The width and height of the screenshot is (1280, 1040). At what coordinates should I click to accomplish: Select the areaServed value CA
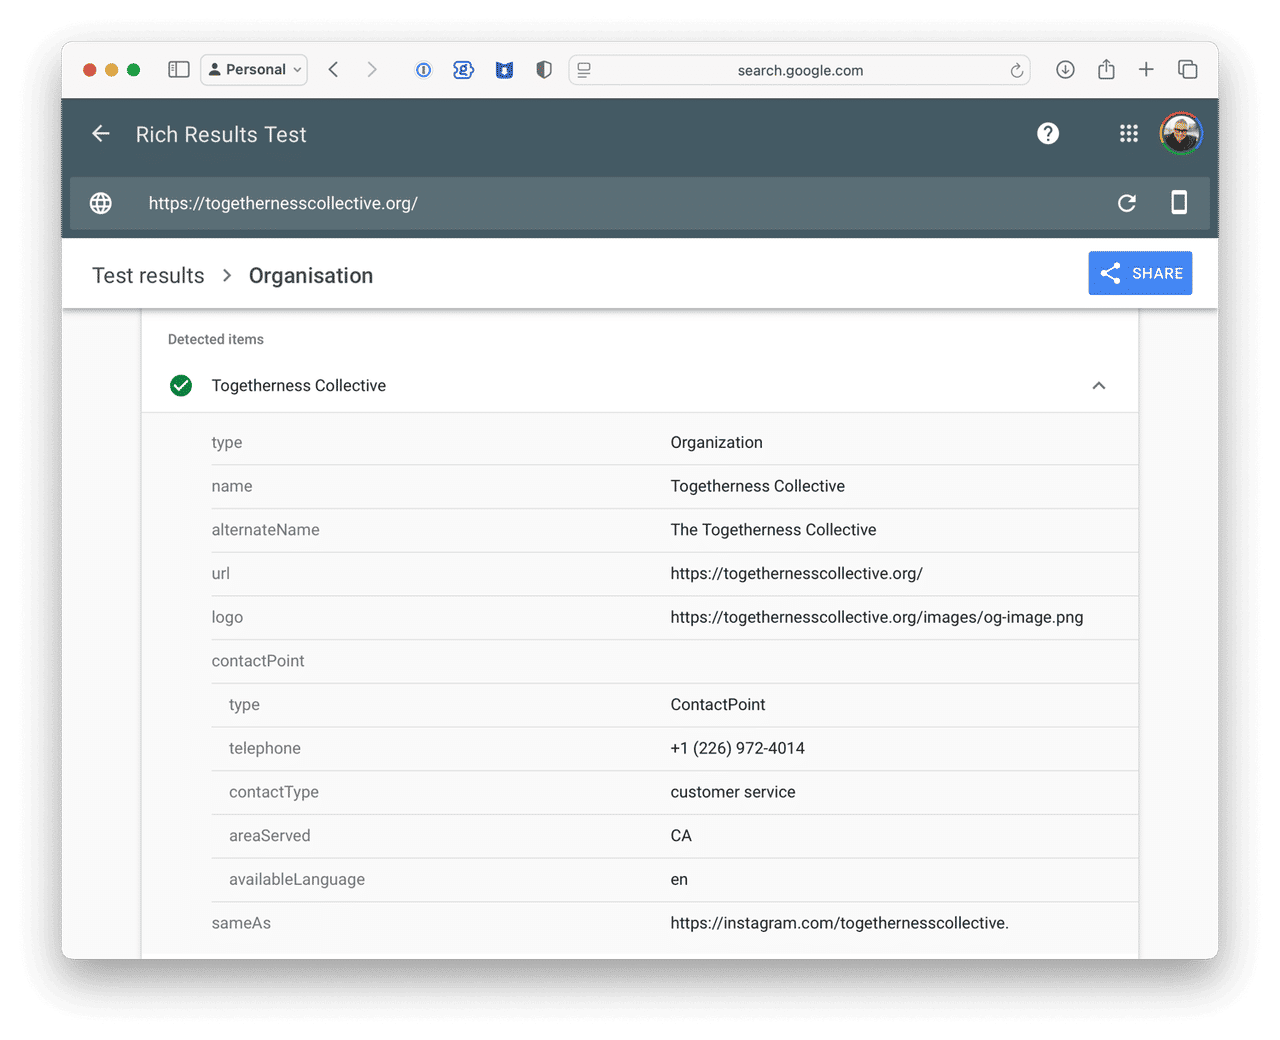tap(681, 836)
